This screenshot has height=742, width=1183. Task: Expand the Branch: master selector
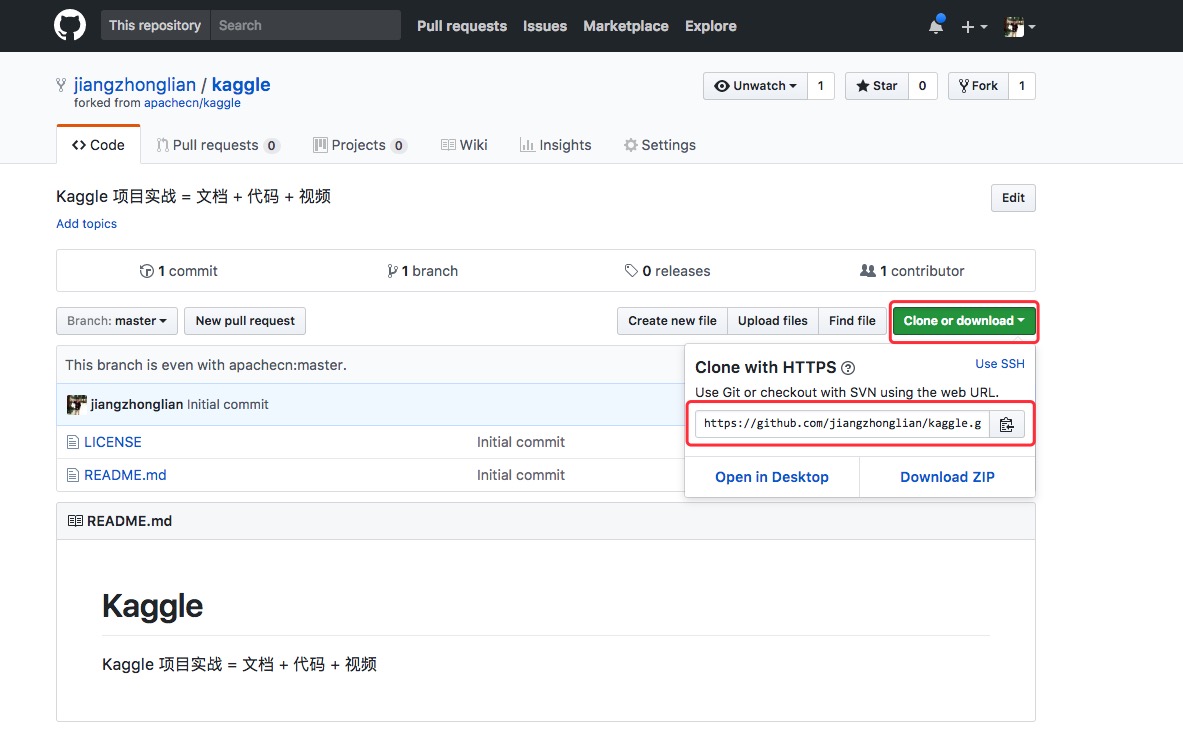117,321
